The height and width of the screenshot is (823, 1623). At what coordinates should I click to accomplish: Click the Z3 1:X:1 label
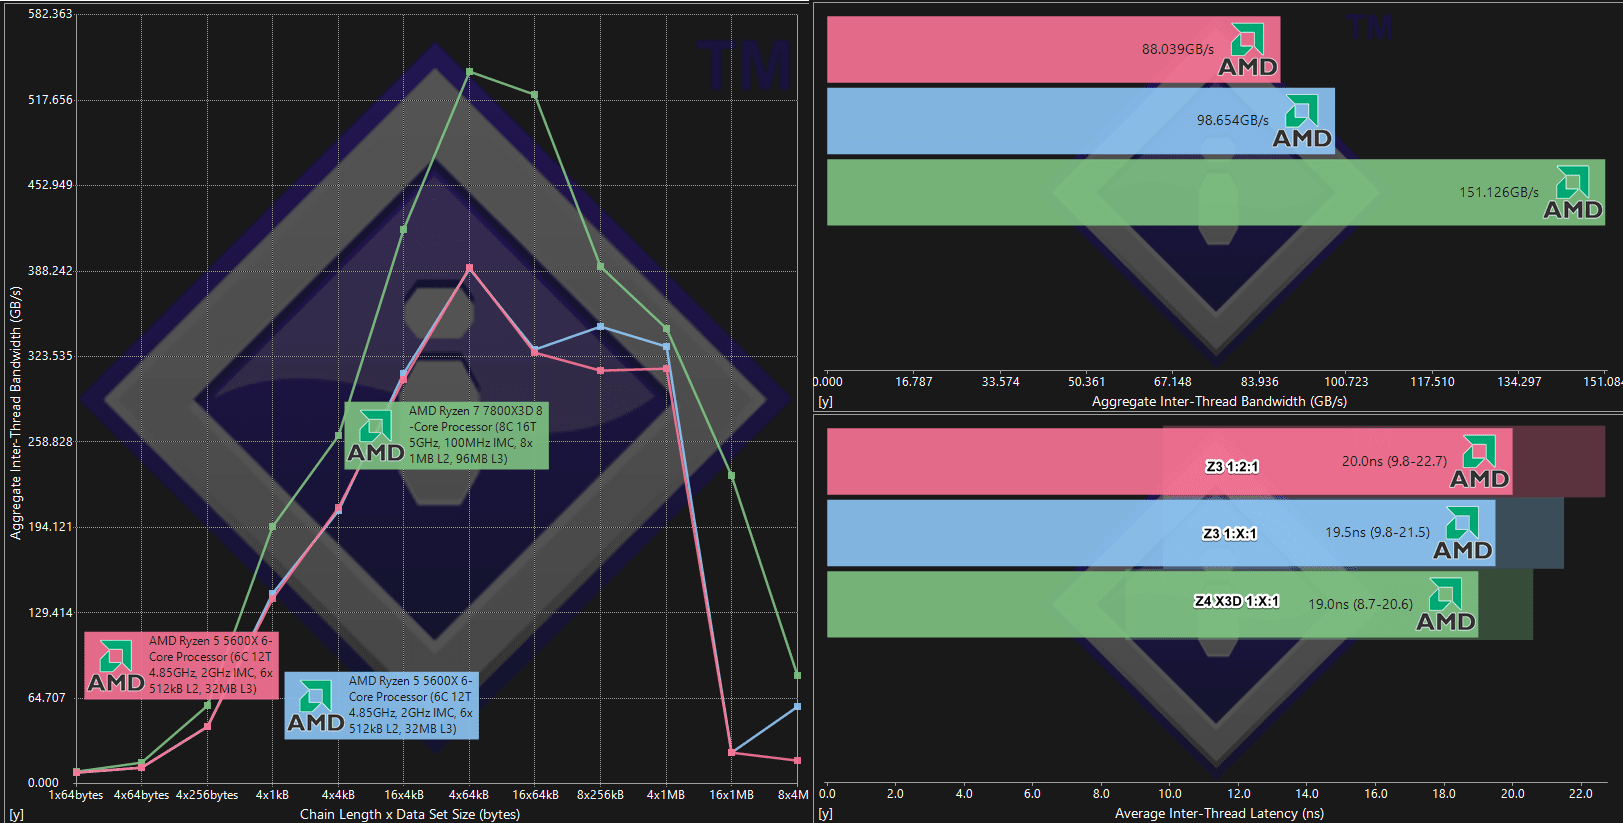click(x=1230, y=534)
